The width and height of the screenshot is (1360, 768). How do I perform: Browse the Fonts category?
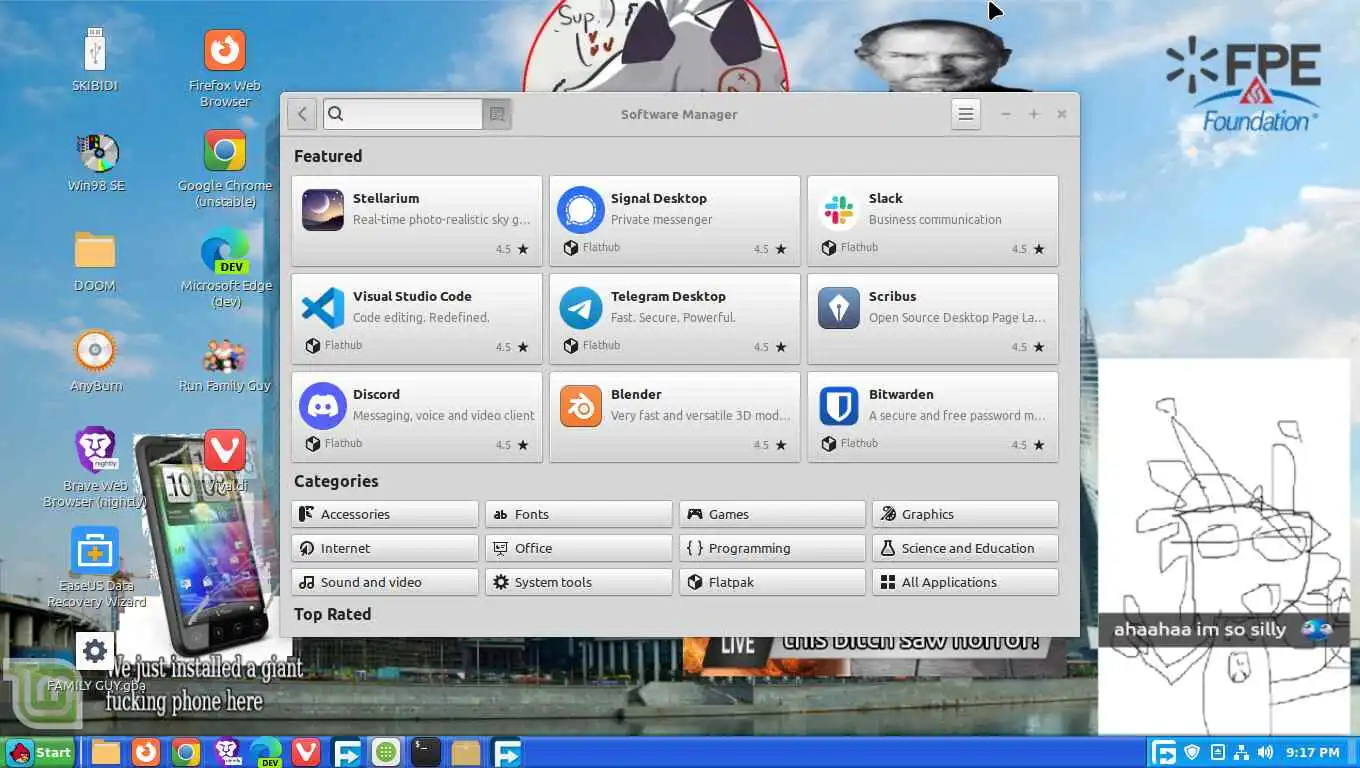pyautogui.click(x=579, y=514)
